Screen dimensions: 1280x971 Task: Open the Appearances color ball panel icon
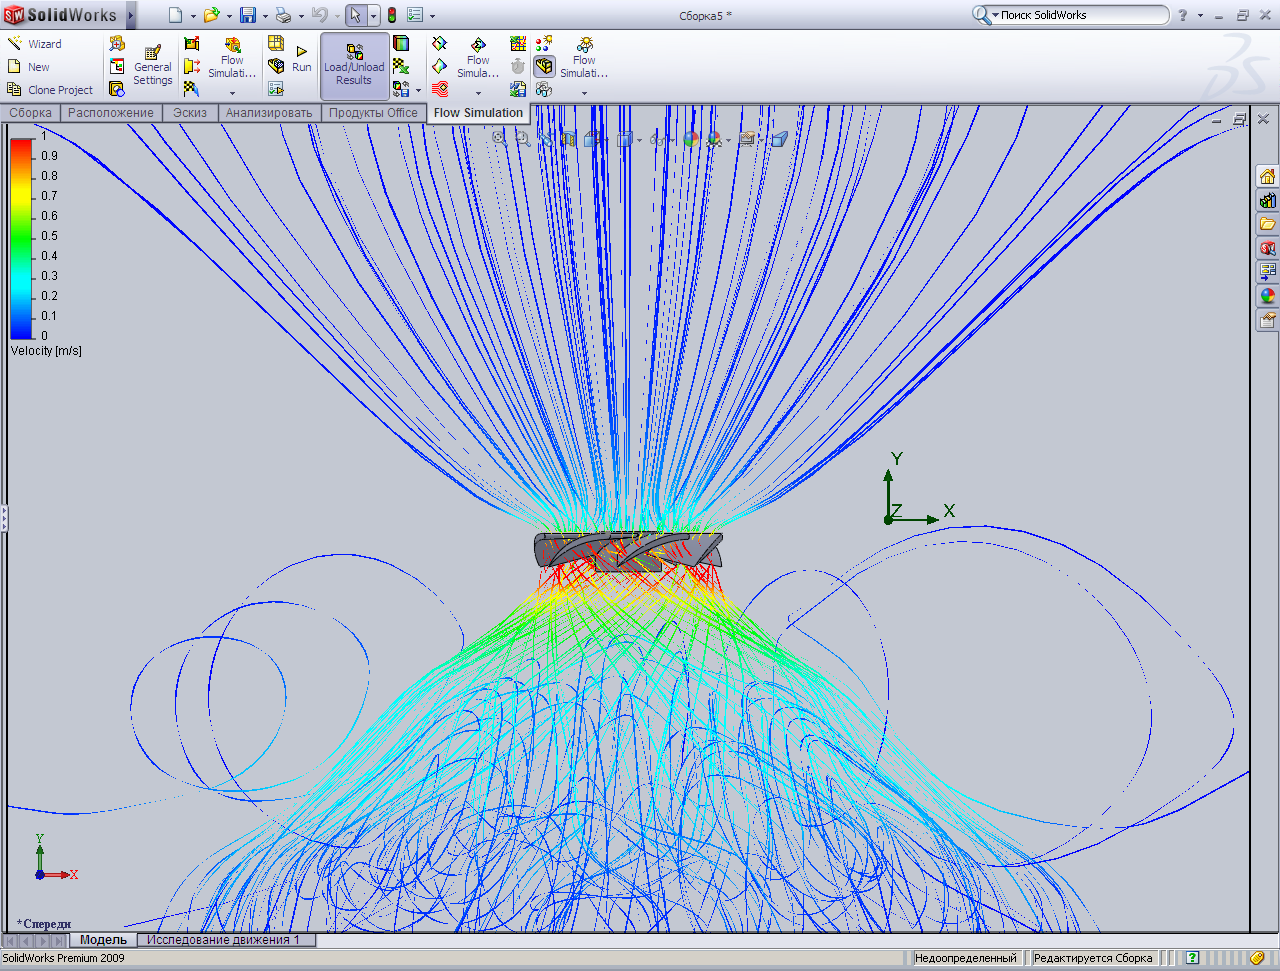1268,296
